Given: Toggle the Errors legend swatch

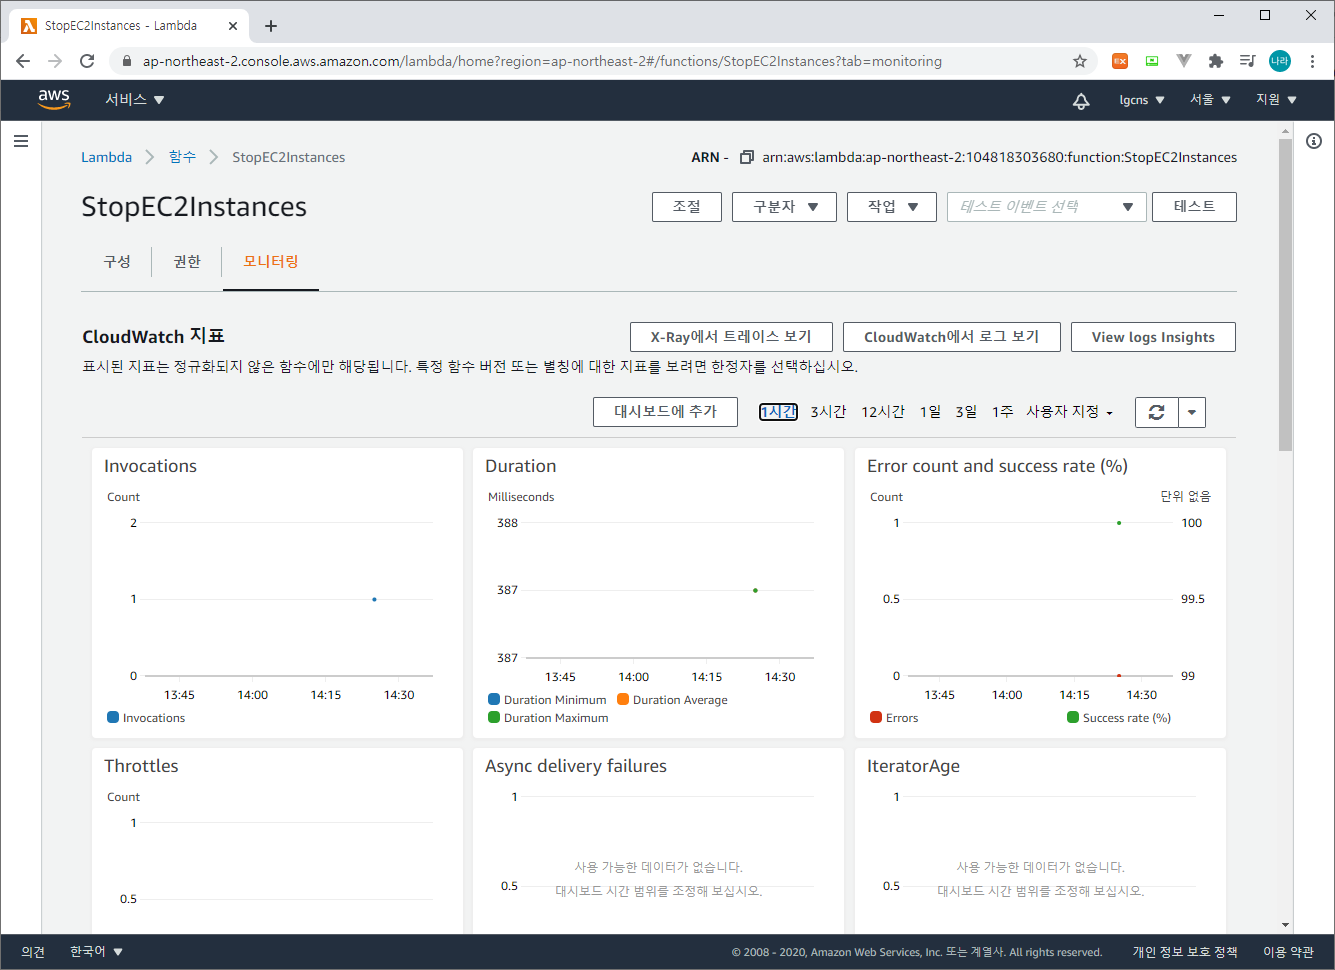Looking at the screenshot, I should pyautogui.click(x=876, y=717).
